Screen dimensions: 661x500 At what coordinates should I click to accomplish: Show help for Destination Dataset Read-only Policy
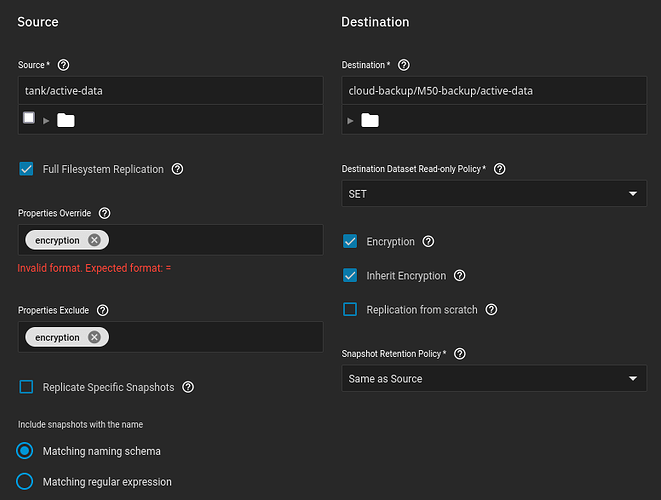tap(500, 169)
